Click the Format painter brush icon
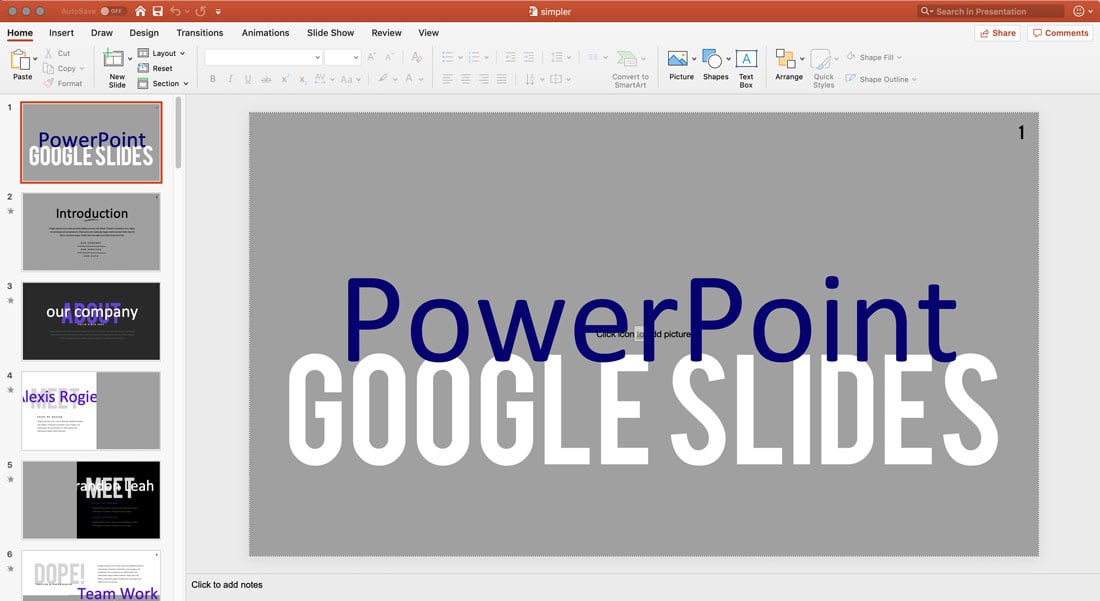Viewport: 1100px width, 601px height. pos(48,83)
